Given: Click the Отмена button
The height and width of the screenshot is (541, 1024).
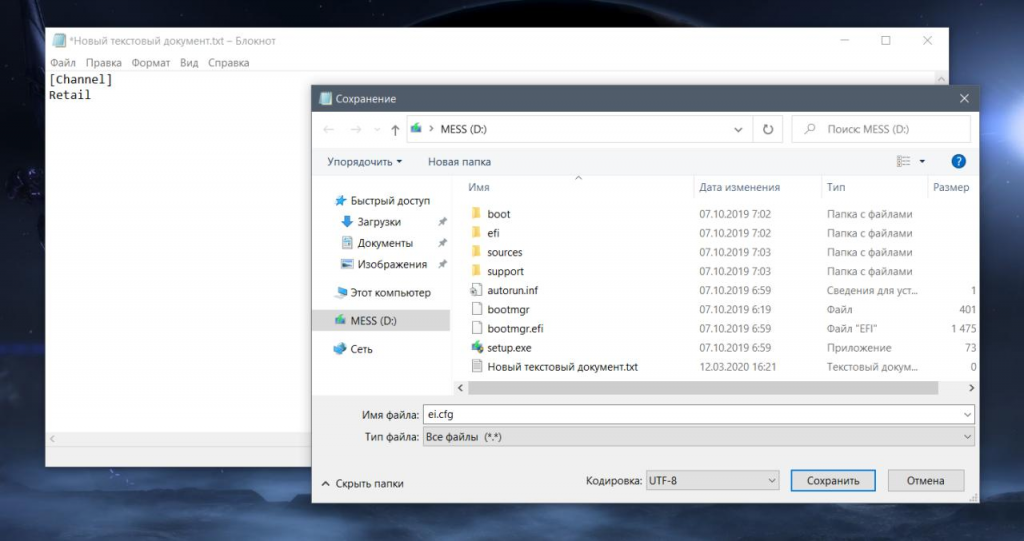Looking at the screenshot, I should (925, 481).
